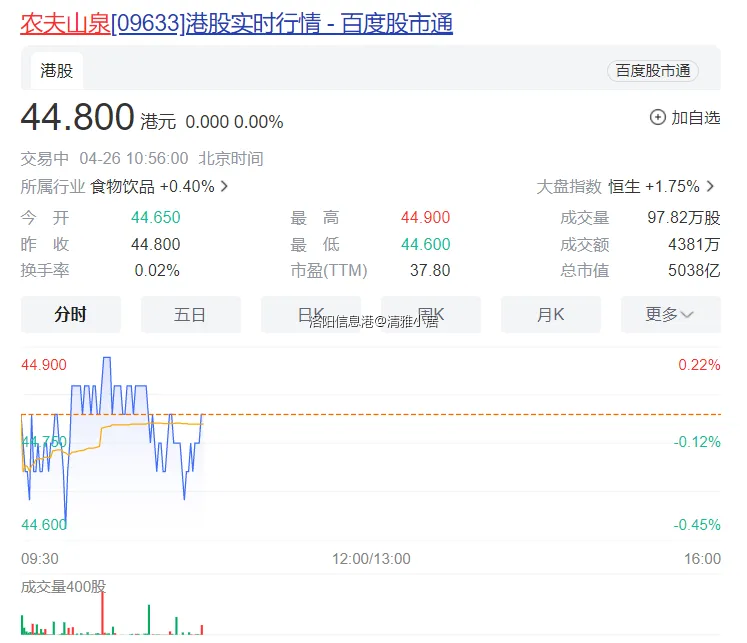
Task: Click the 成交额 value 4381万
Action: [x=694, y=244]
